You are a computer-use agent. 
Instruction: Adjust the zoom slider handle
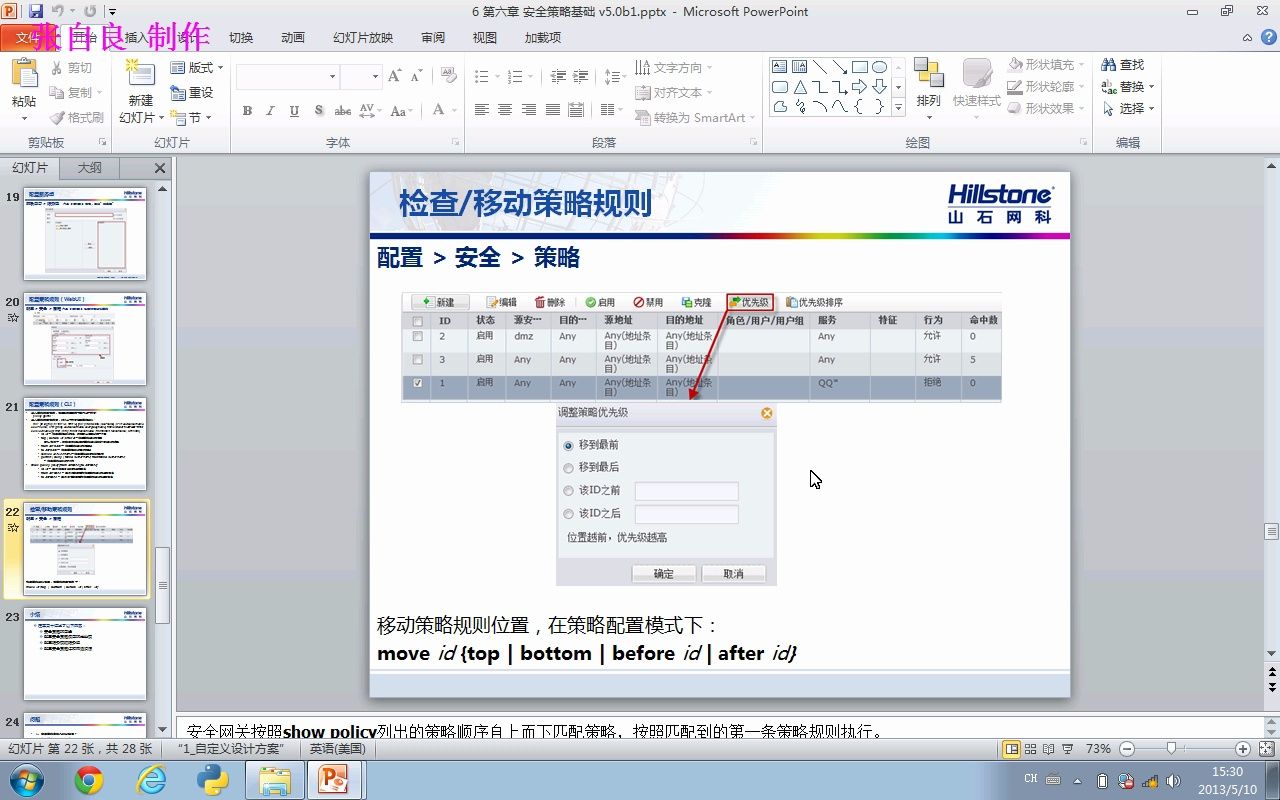1171,748
